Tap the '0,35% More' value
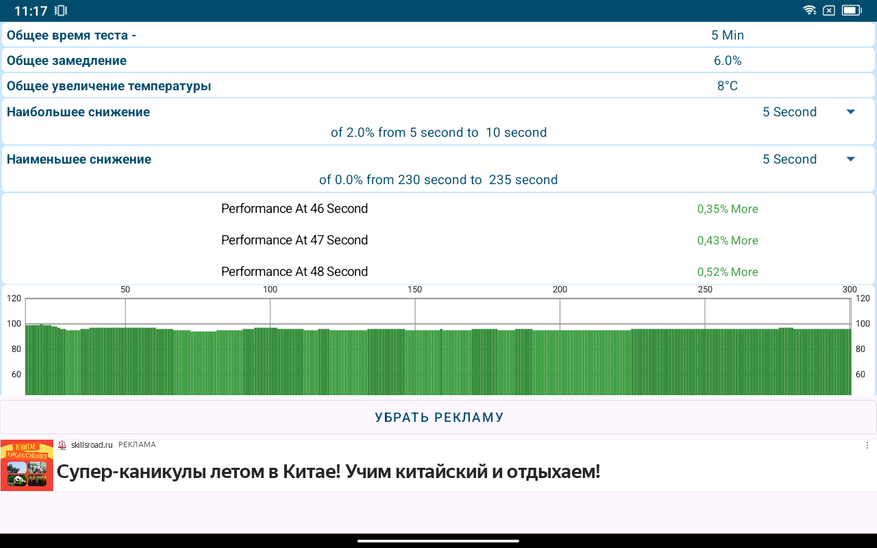877x548 pixels. pos(727,209)
